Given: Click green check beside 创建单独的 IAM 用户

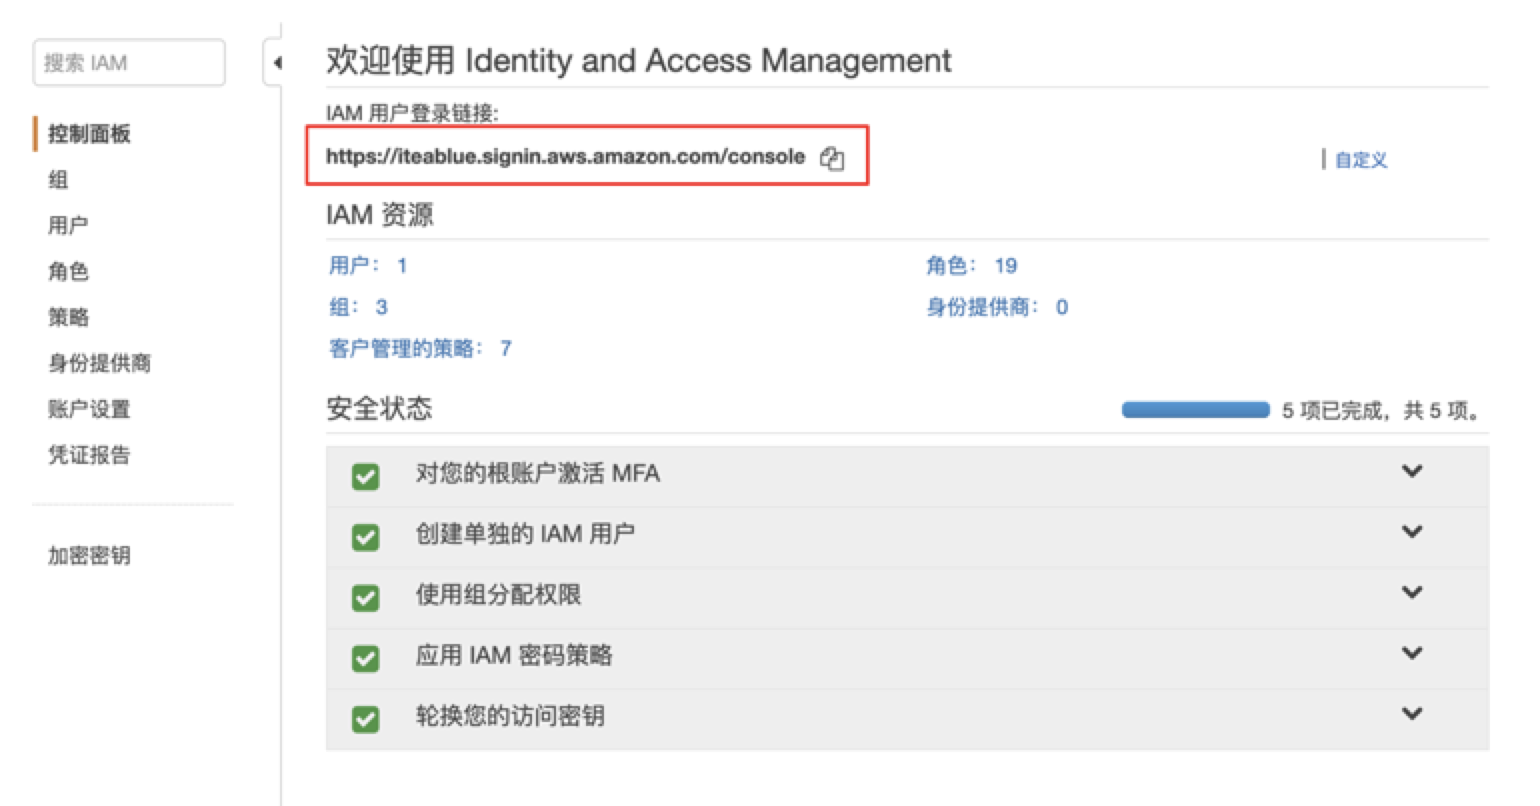Looking at the screenshot, I should (366, 537).
